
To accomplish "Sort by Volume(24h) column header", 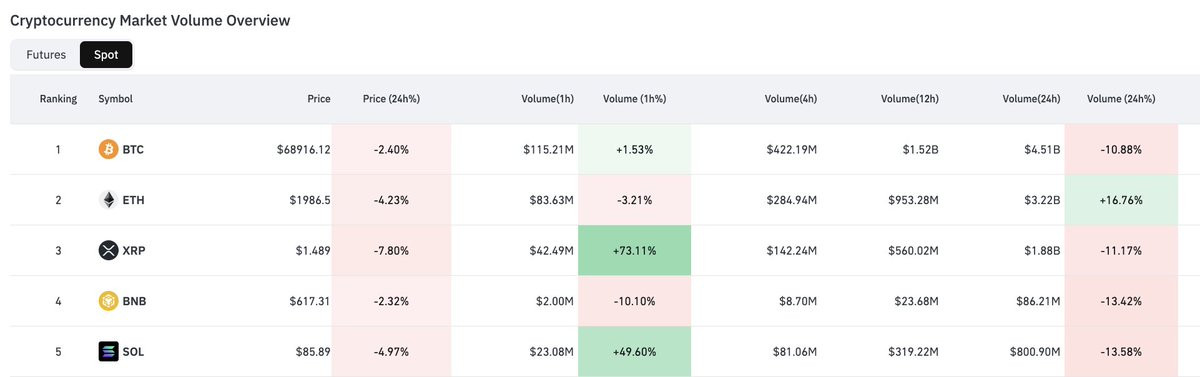I will click(1031, 99).
